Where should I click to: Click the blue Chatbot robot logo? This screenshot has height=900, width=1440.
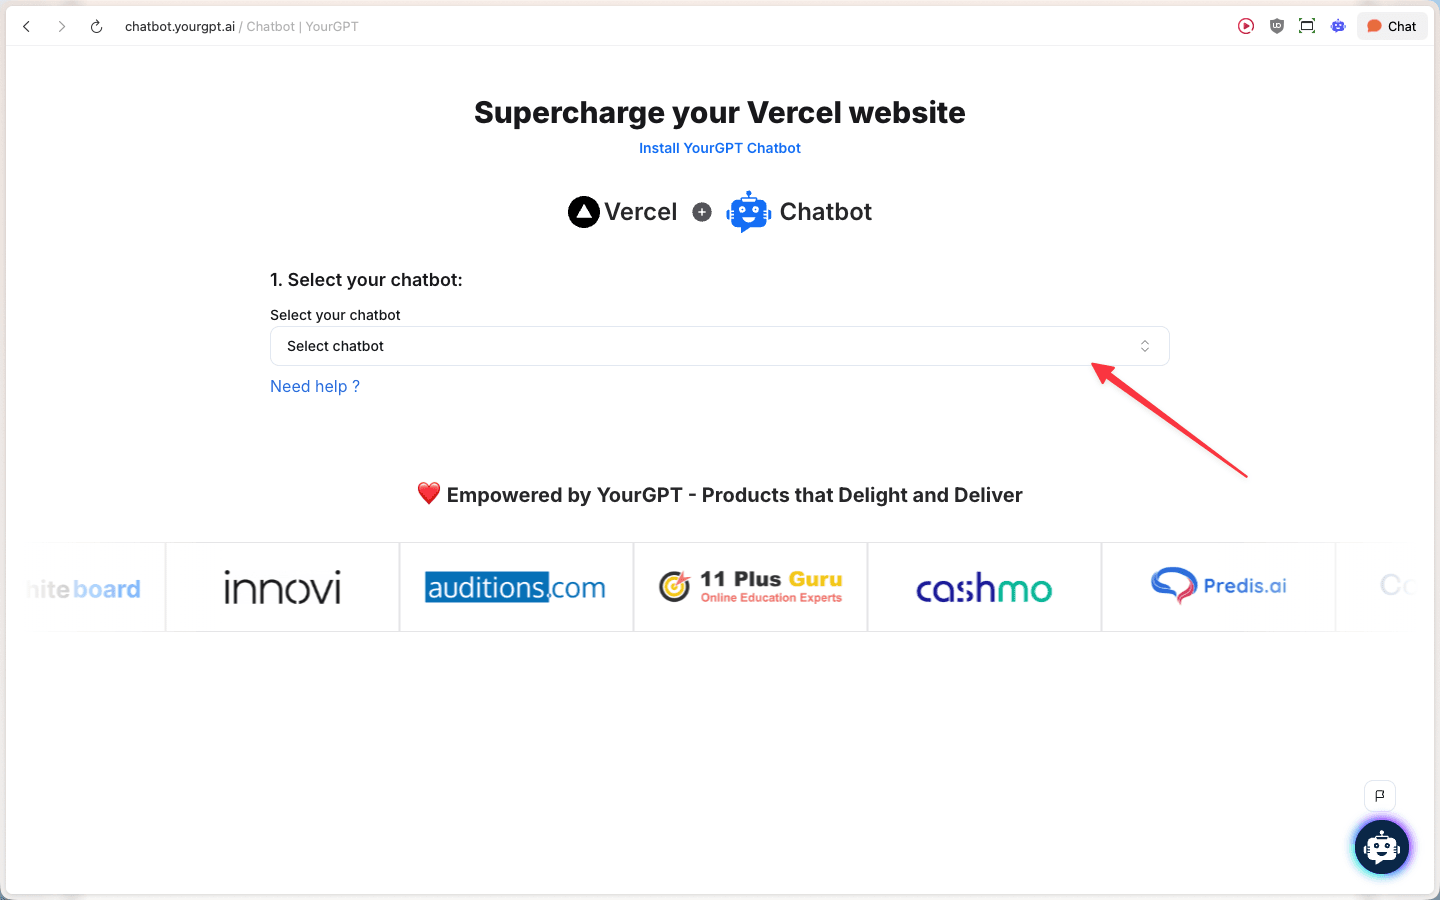point(748,211)
